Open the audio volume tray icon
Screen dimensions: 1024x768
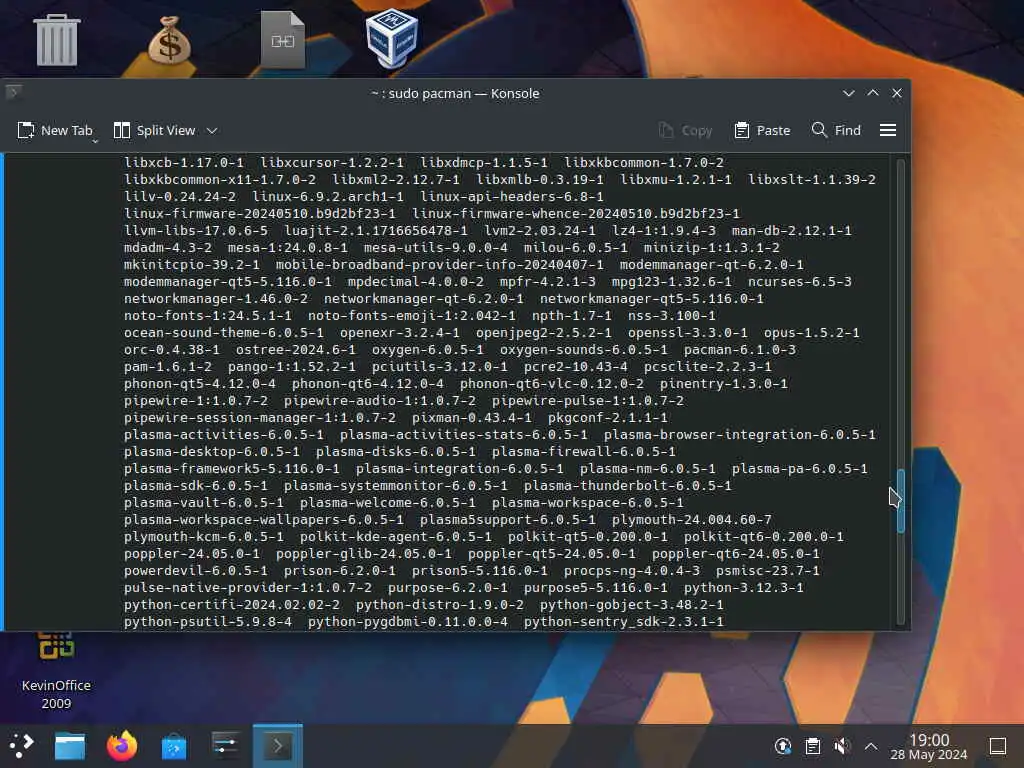pyautogui.click(x=842, y=746)
